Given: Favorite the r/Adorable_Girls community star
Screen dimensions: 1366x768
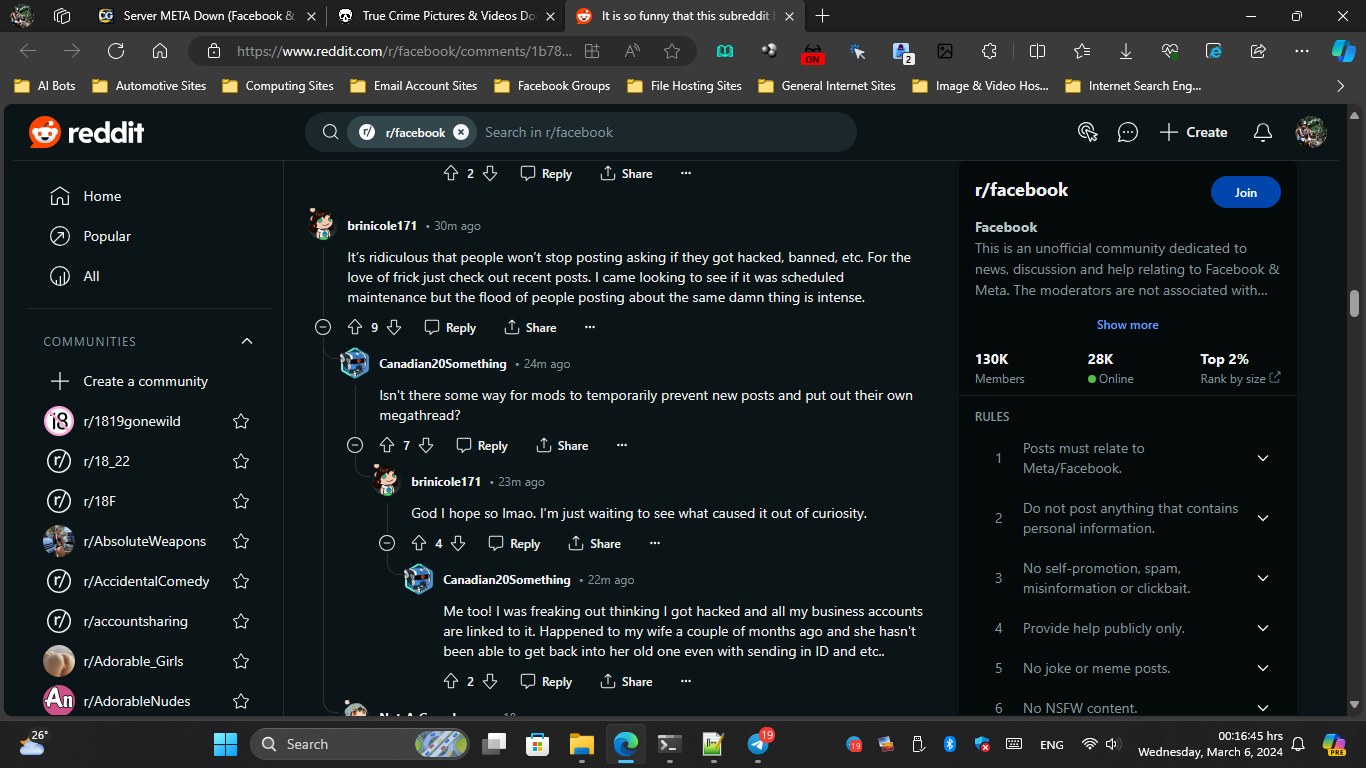Looking at the screenshot, I should coord(241,661).
